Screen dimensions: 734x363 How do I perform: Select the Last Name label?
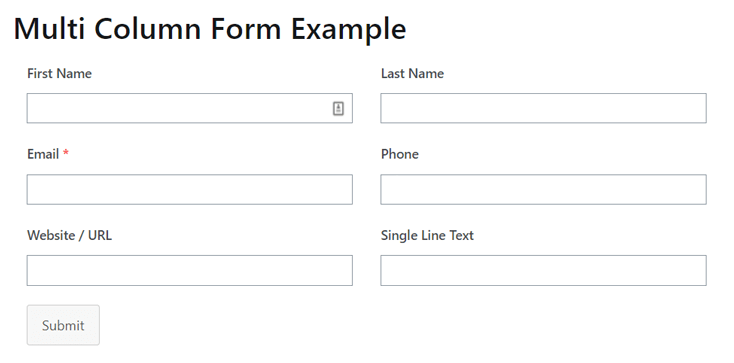click(412, 74)
